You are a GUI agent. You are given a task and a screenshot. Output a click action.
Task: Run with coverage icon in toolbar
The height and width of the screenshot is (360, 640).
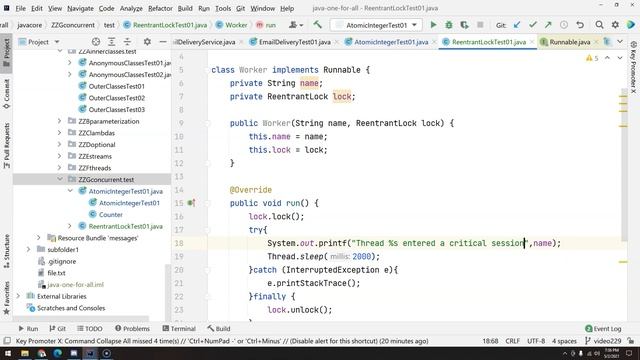(x=464, y=25)
